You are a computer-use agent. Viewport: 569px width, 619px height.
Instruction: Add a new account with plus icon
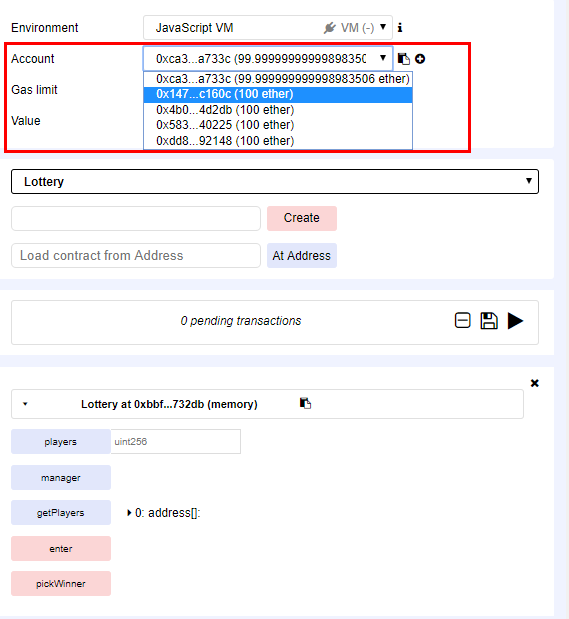pos(420,59)
